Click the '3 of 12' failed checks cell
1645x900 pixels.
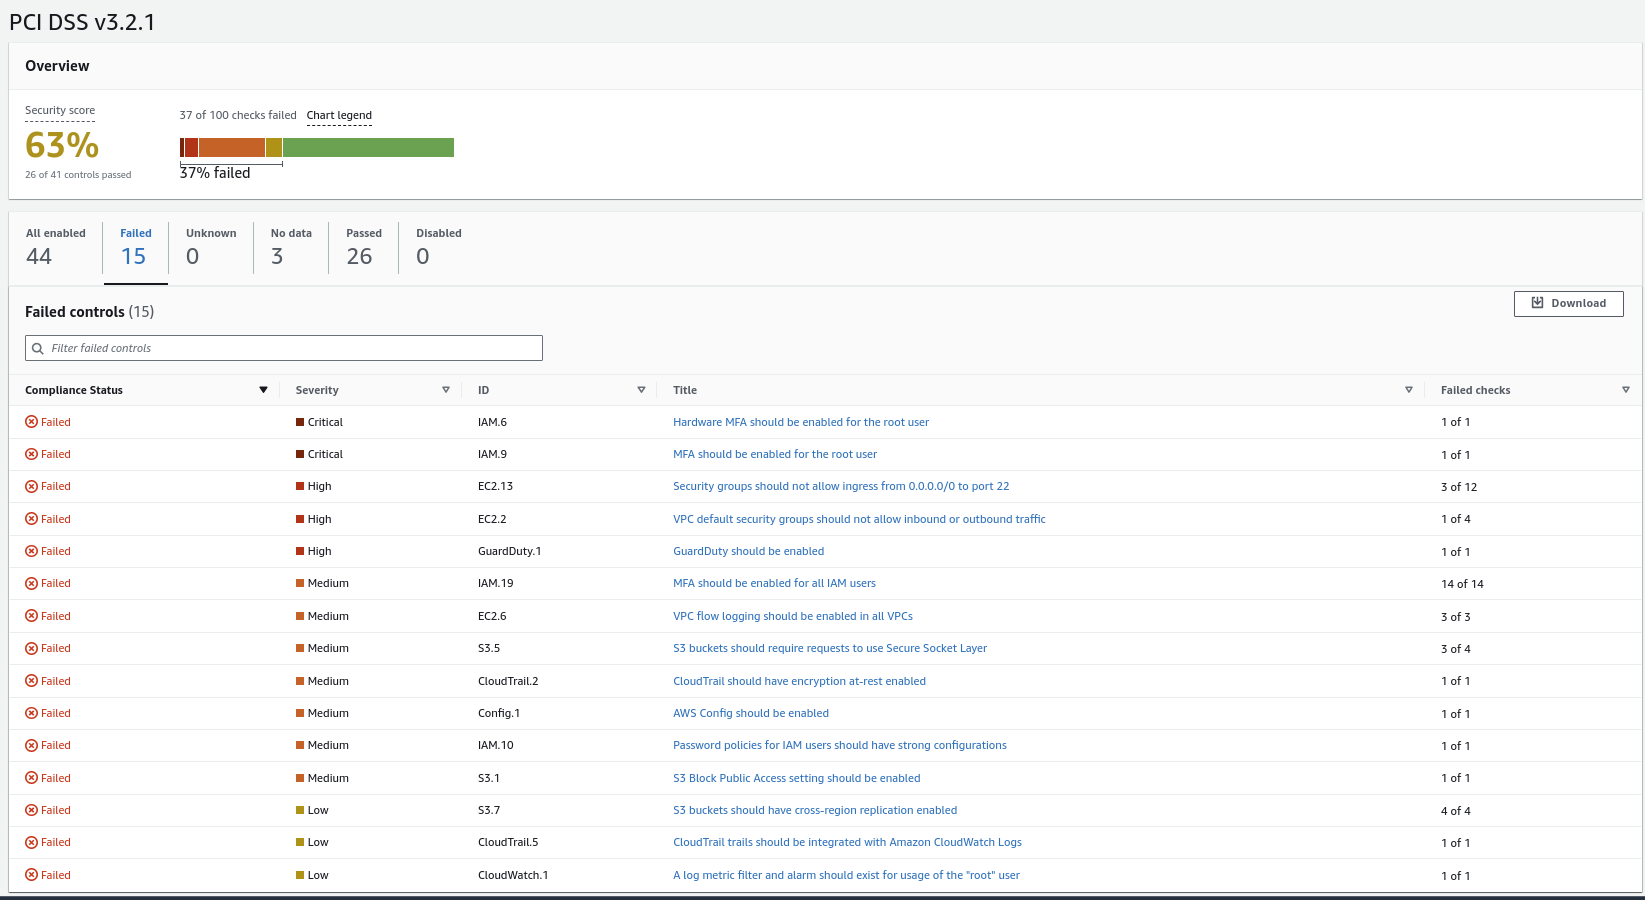[x=1459, y=487]
